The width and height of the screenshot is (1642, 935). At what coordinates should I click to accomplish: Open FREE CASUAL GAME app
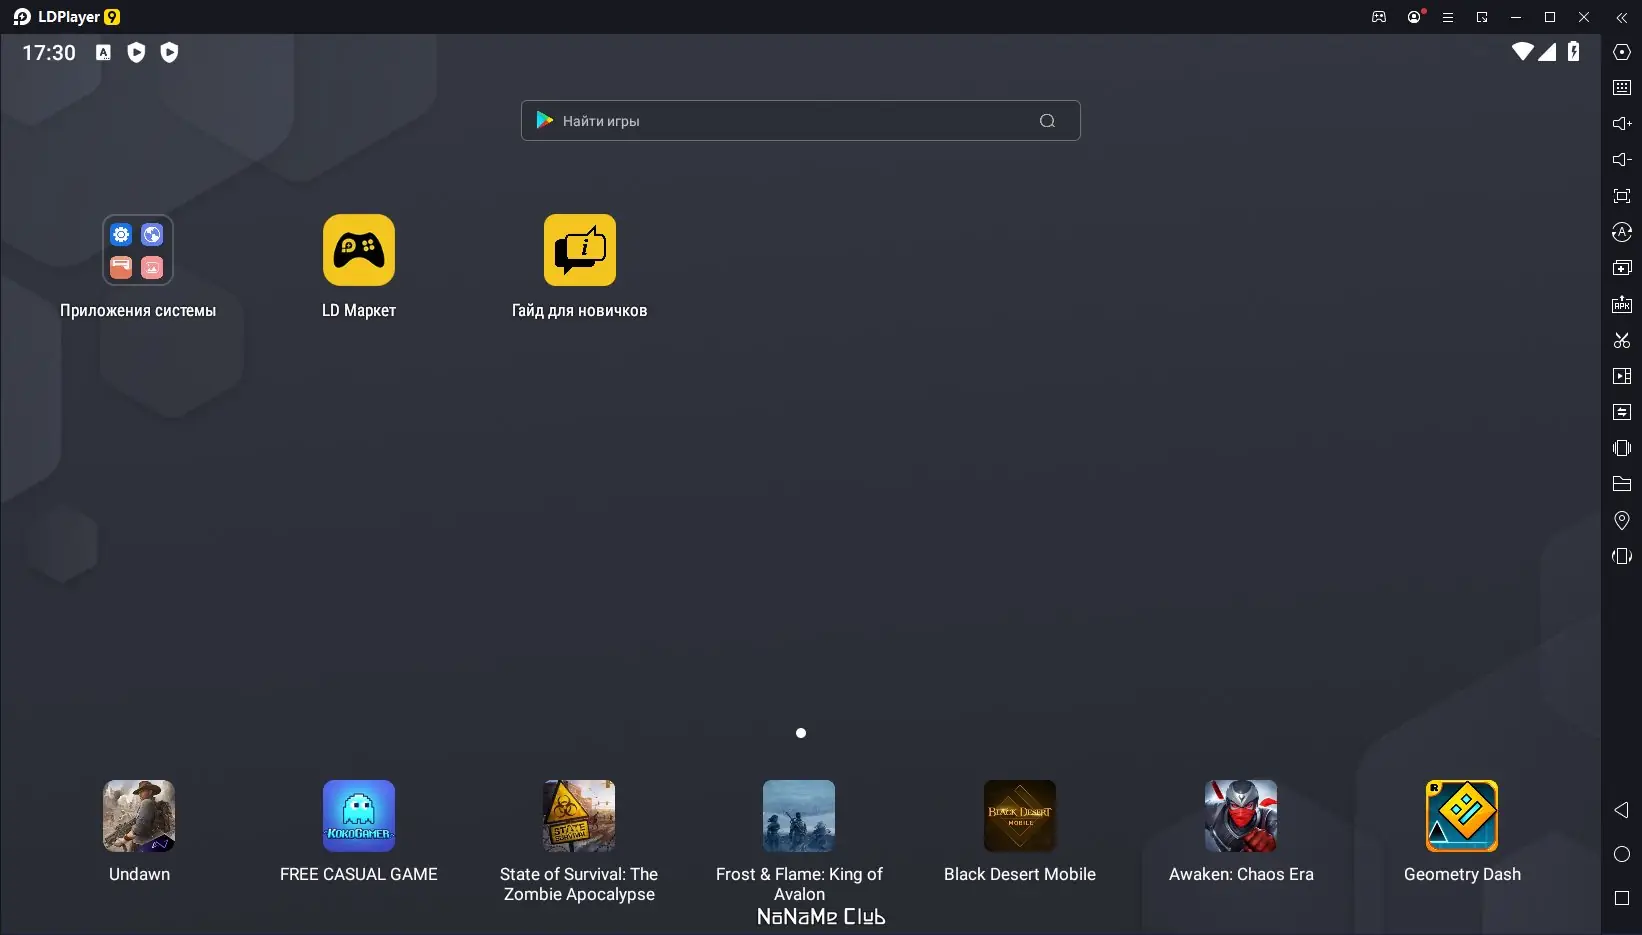[359, 816]
